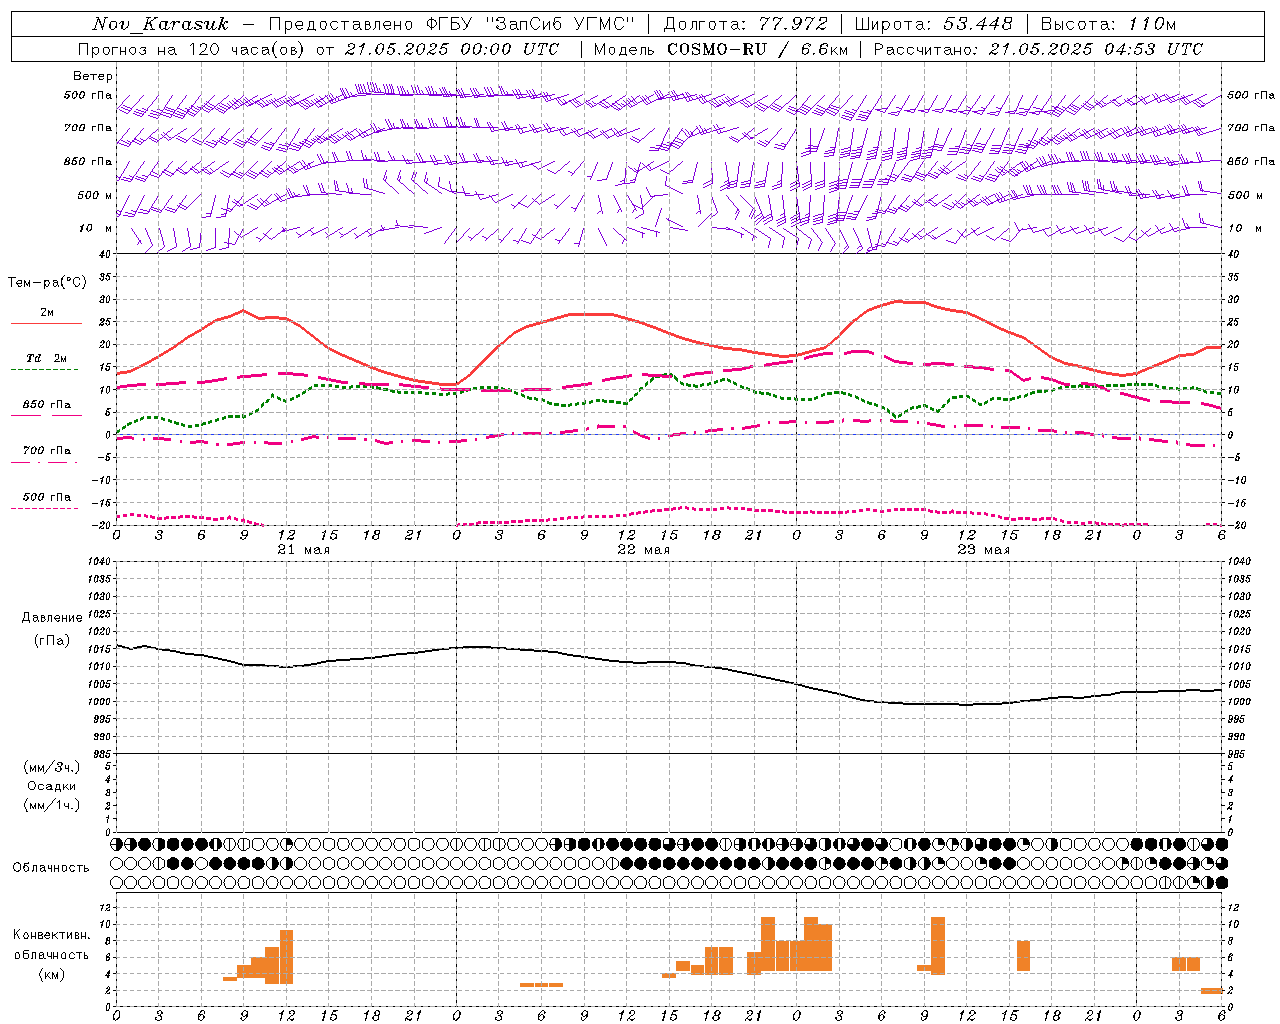1280x1024 pixels.
Task: Click the Долгота: 77.972 value
Action: pos(746,24)
